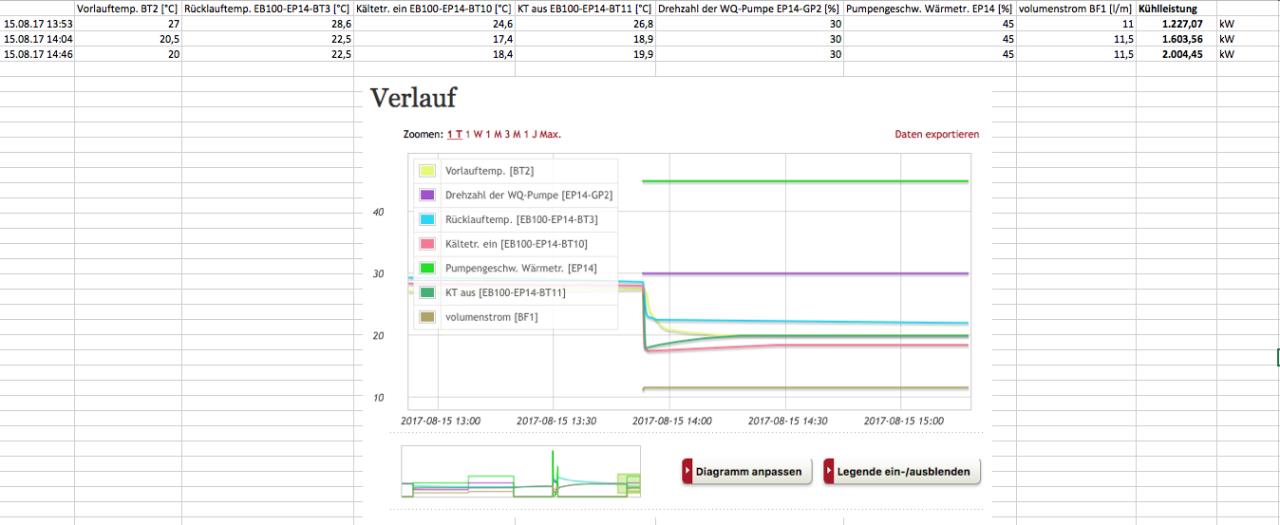The height and width of the screenshot is (525, 1280).
Task: Select the 1 M zoom option
Action: (494, 134)
